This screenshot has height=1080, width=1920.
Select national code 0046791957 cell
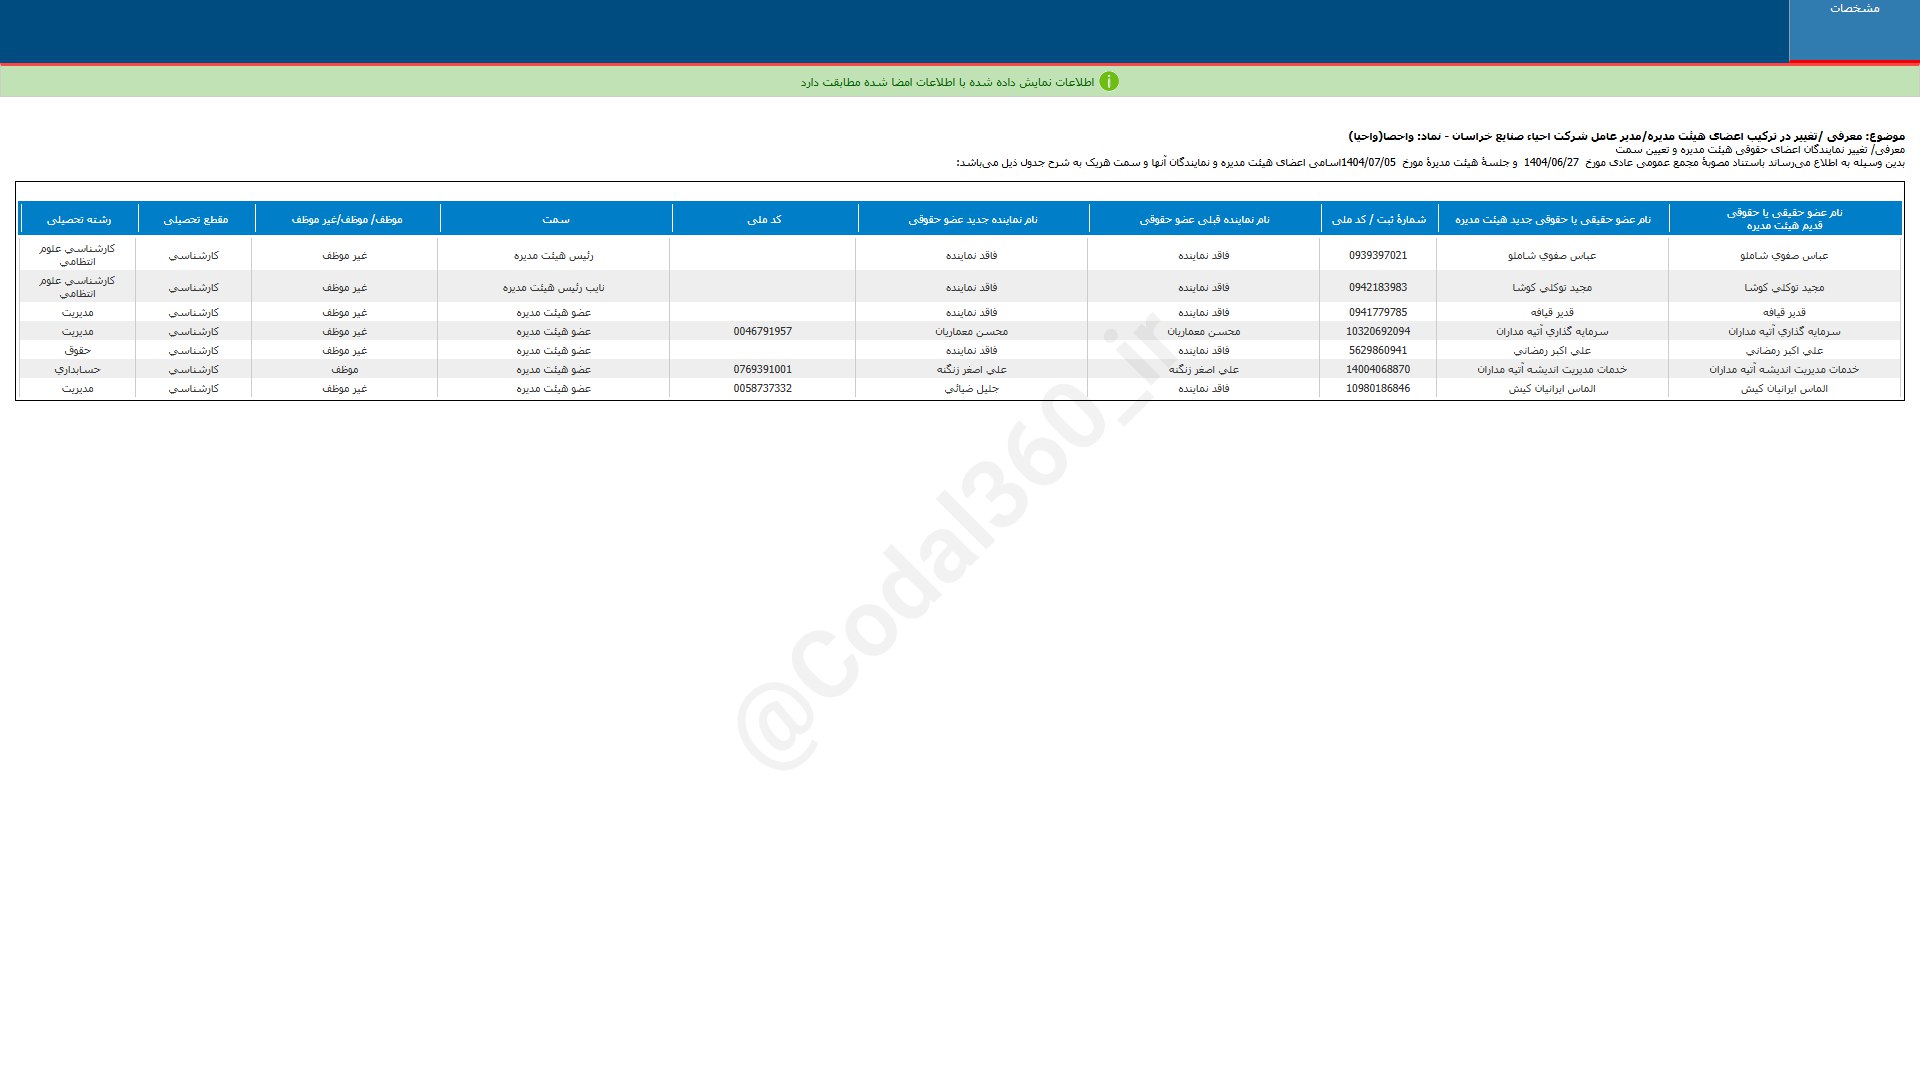(762, 332)
